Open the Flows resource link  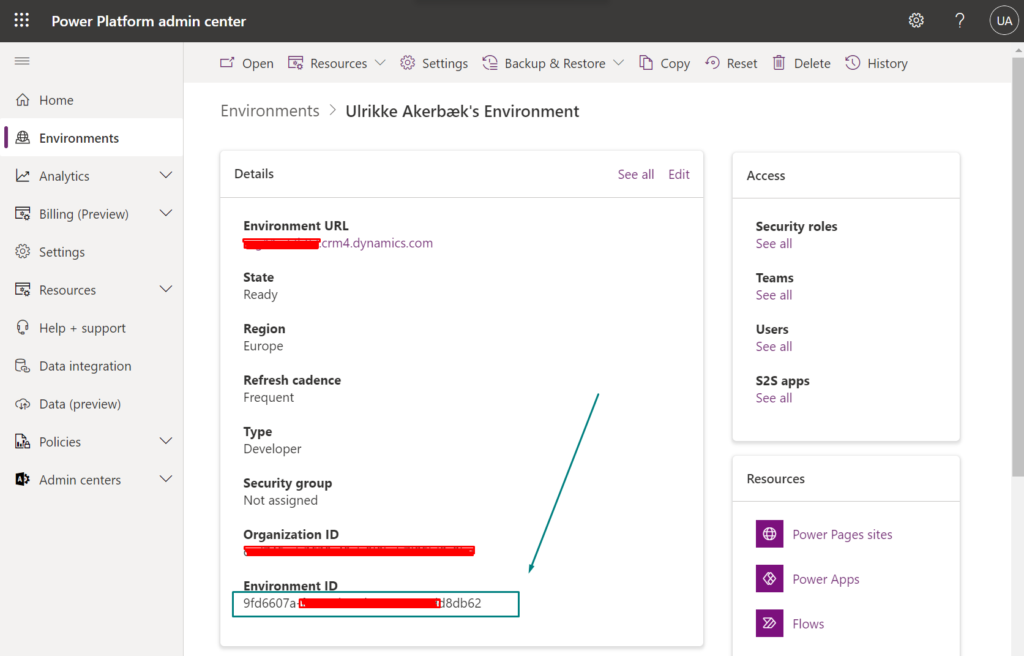(808, 624)
